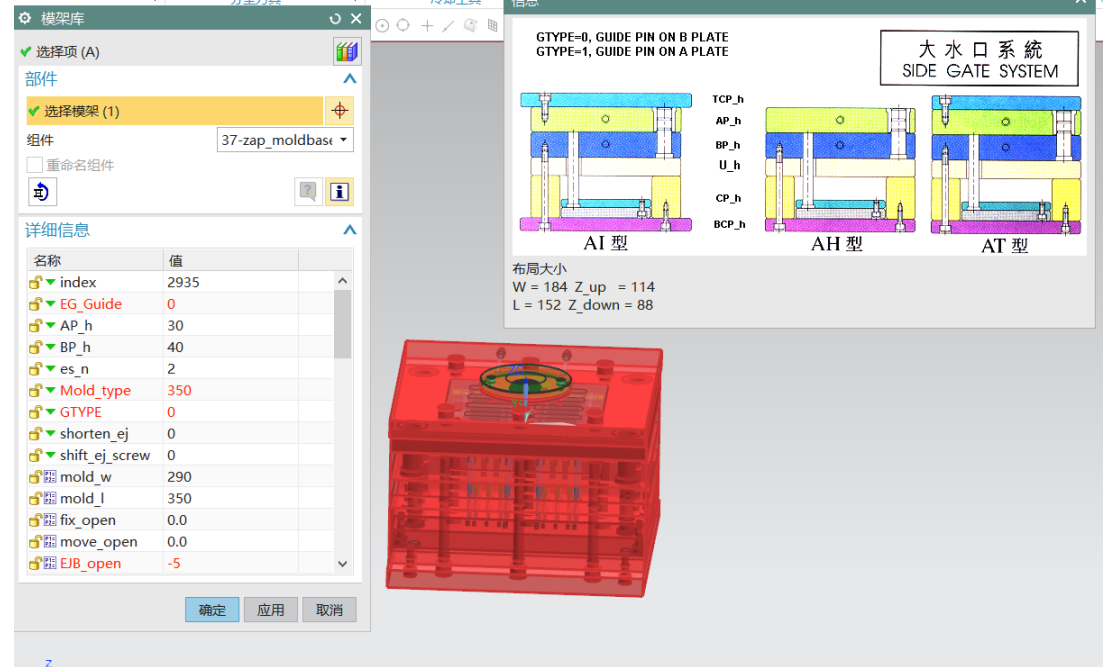Open the GTYPE value dropdown arrow
The image size is (1110, 667).
51,412
